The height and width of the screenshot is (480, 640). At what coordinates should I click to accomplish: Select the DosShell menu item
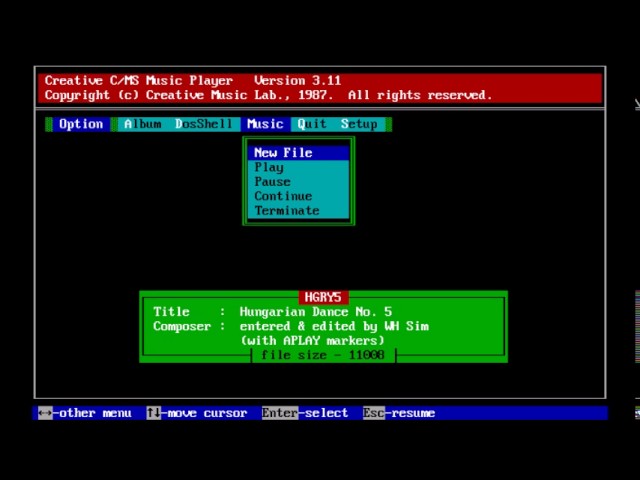point(203,124)
